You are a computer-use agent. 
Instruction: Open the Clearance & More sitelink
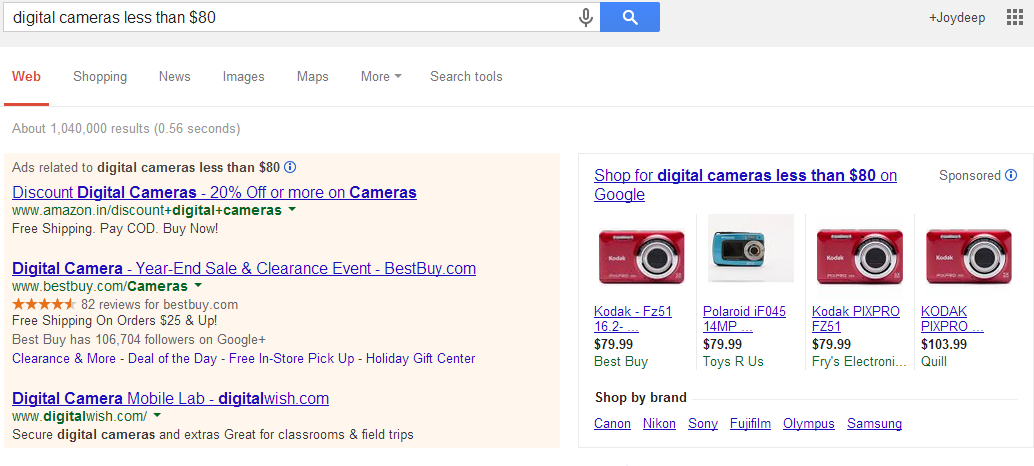(x=64, y=359)
